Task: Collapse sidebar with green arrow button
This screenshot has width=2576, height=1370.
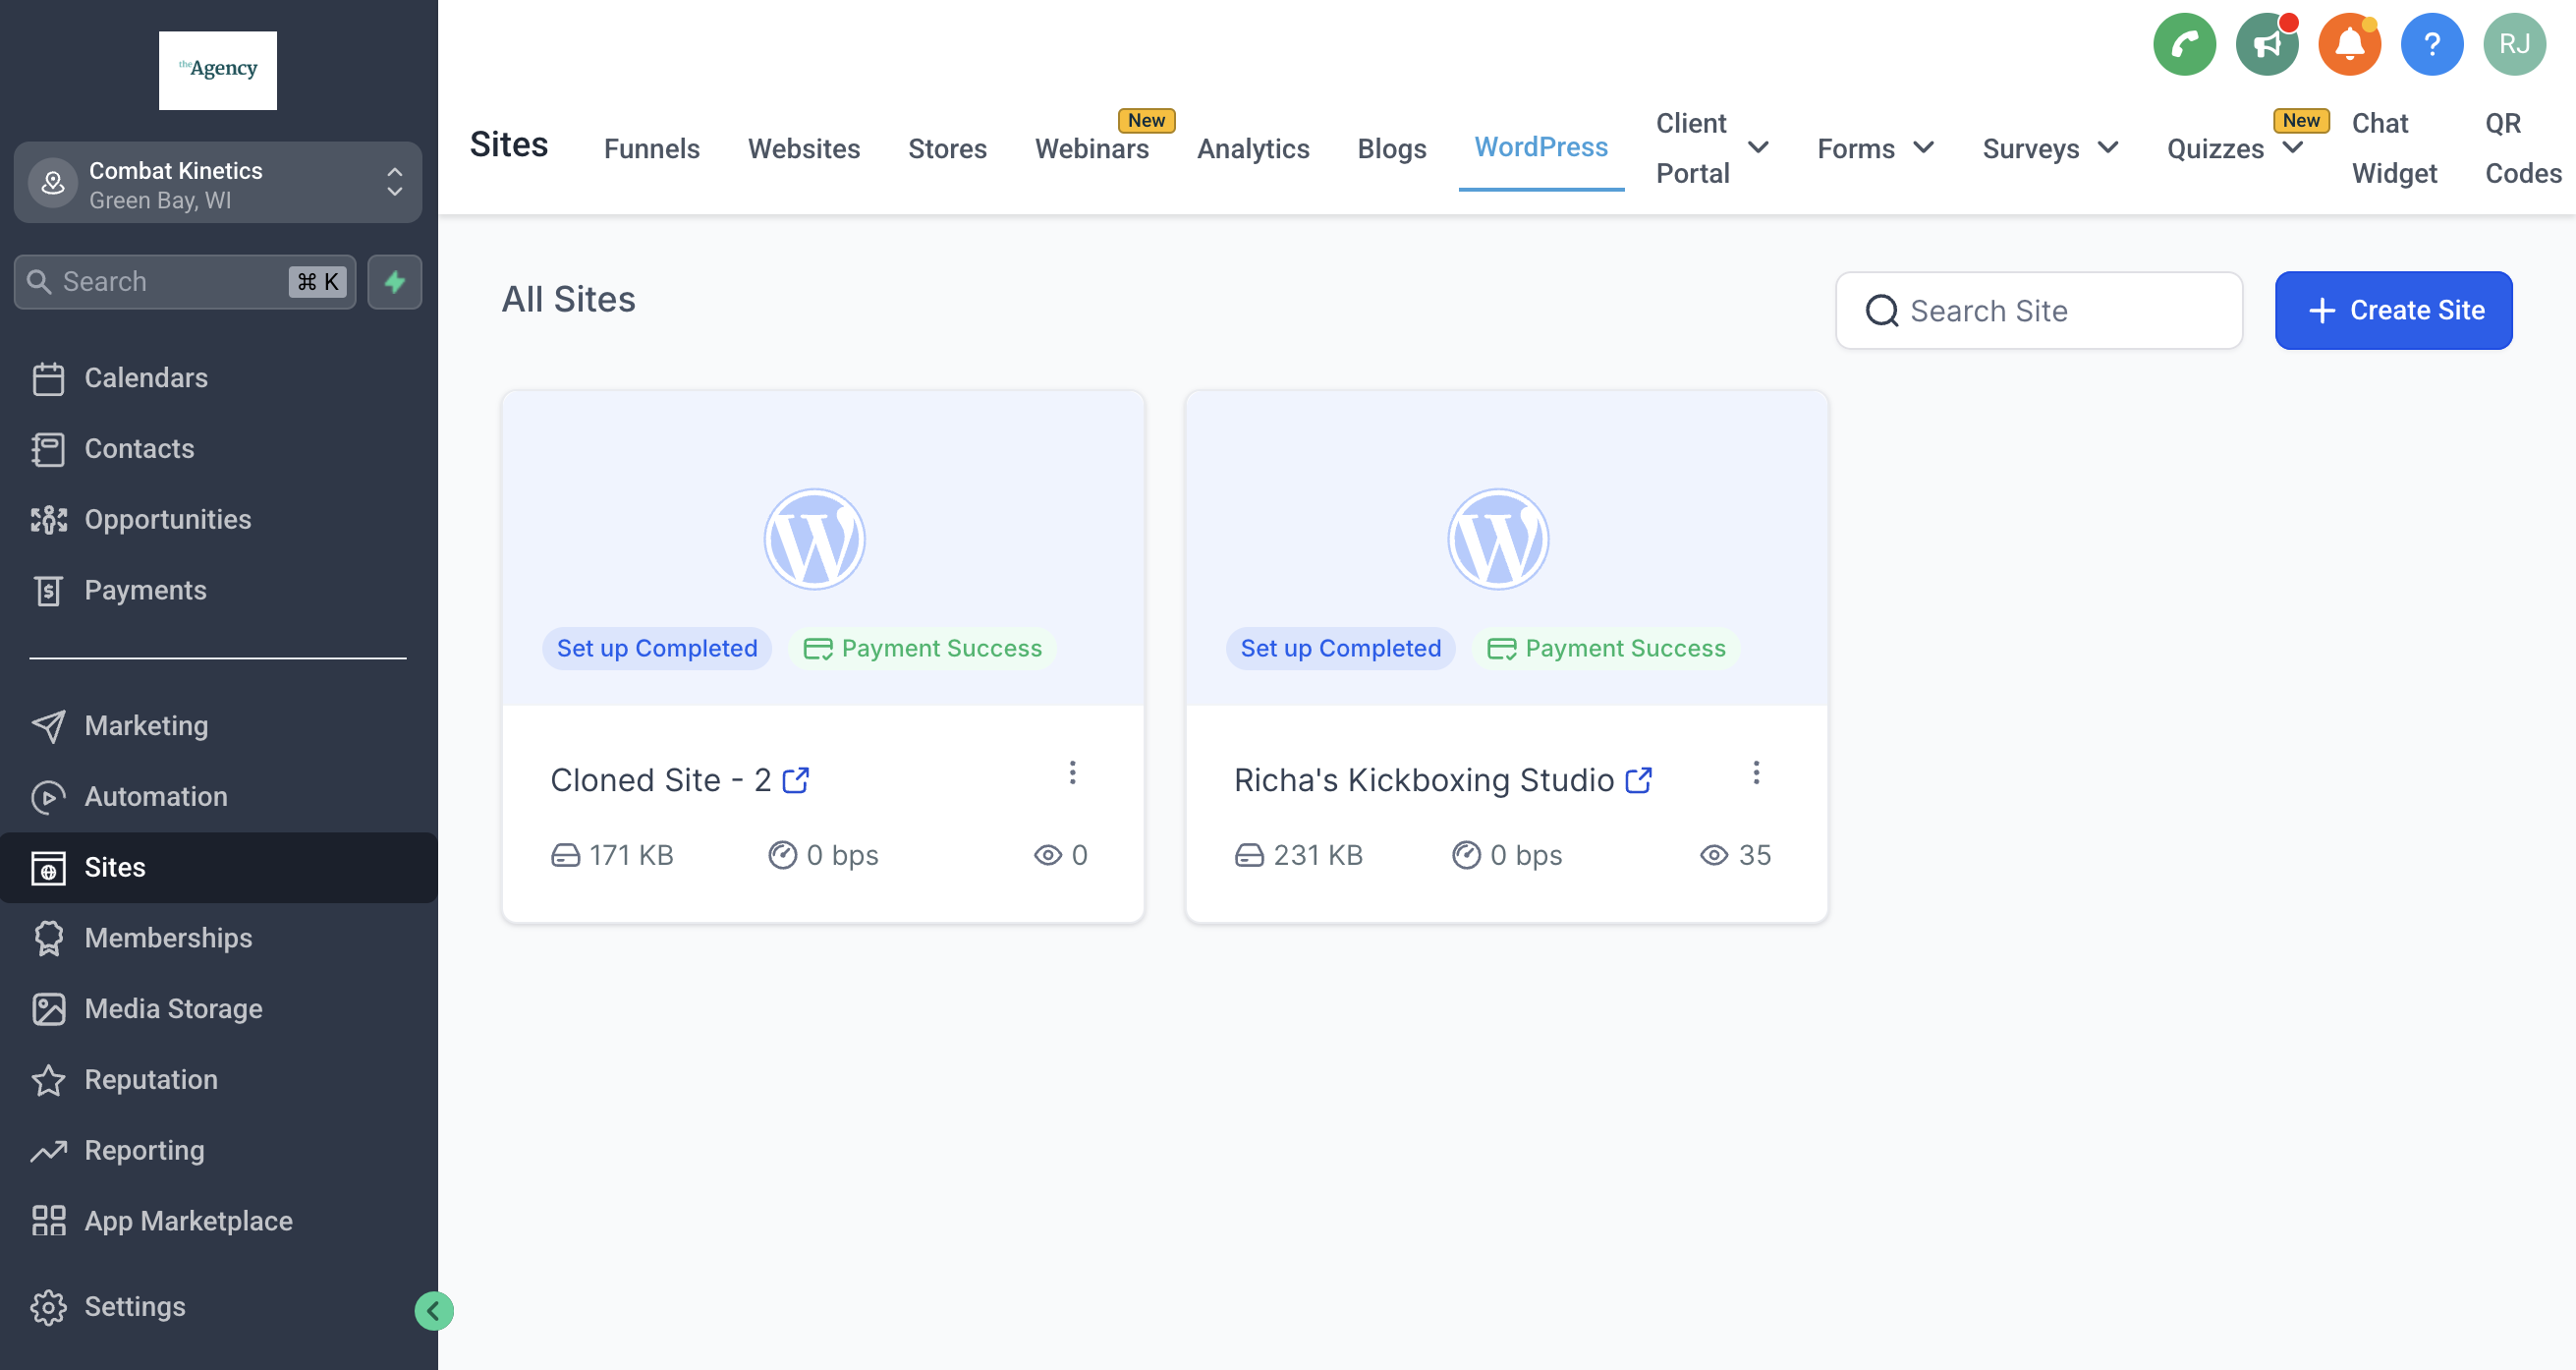Action: tap(433, 1310)
